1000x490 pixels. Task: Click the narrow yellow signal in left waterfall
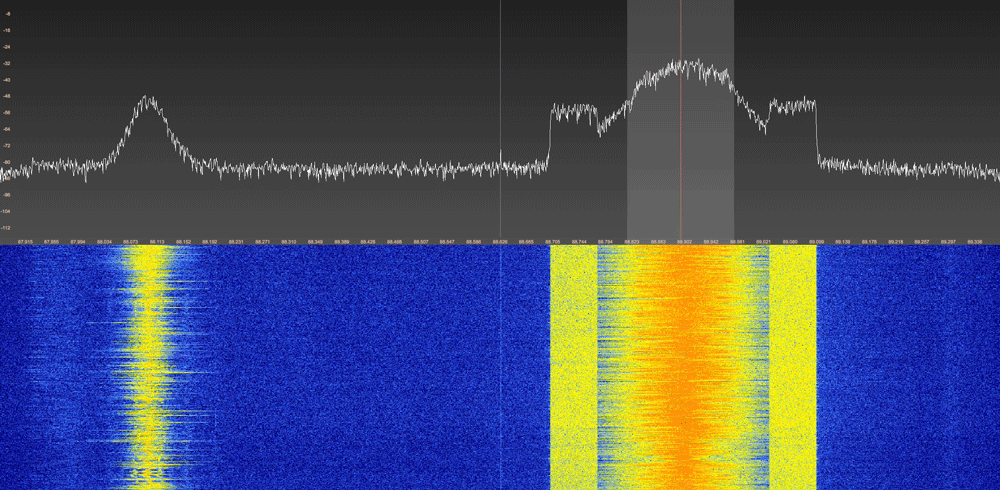(150, 370)
